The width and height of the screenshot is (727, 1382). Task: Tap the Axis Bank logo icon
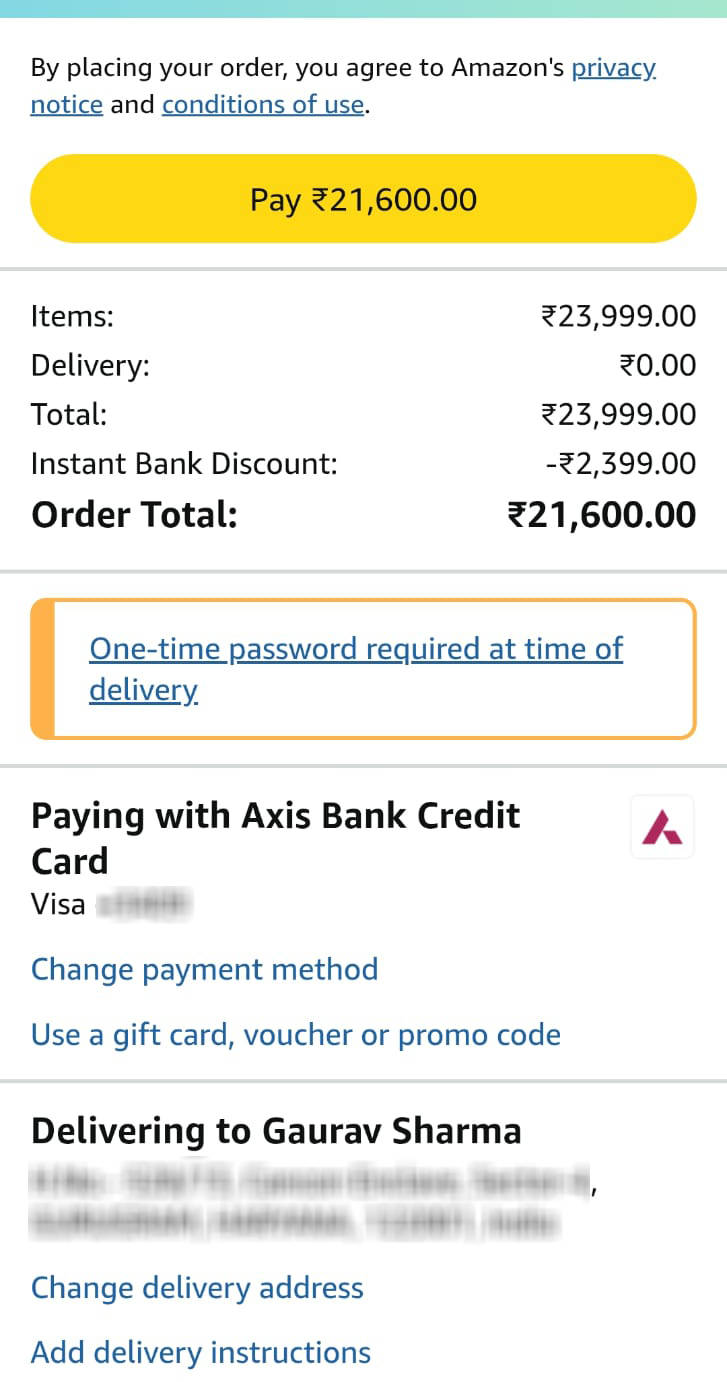pyautogui.click(x=662, y=826)
